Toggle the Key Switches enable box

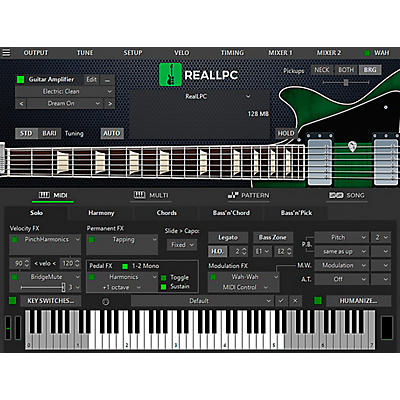pyautogui.click(x=12, y=301)
